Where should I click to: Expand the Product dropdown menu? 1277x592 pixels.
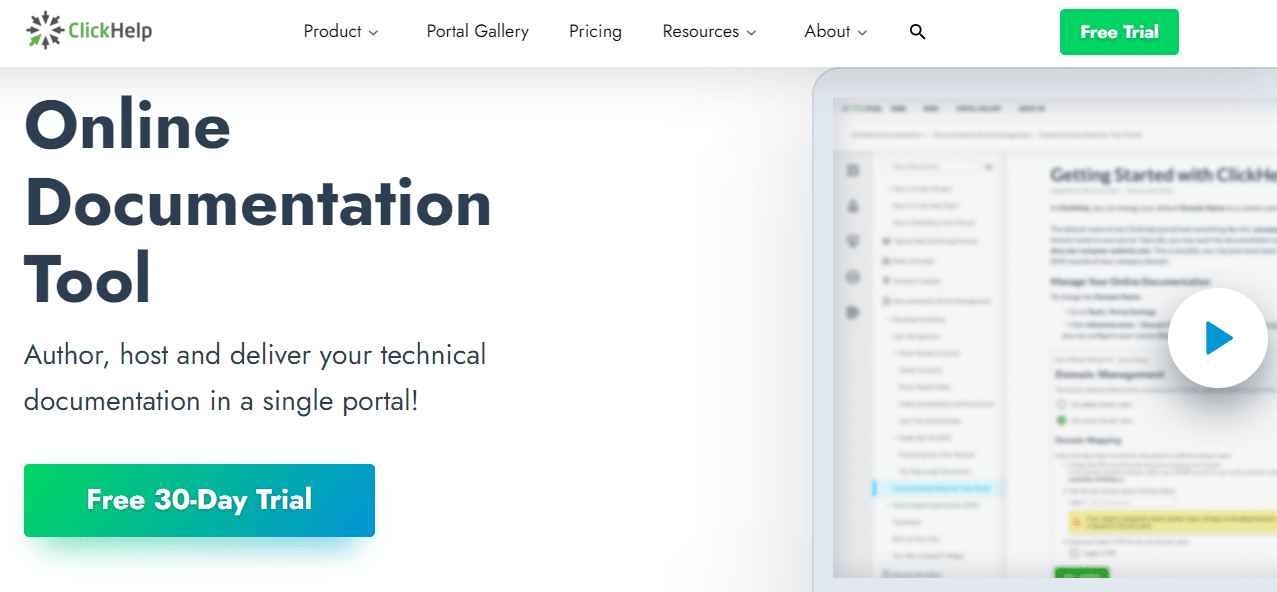click(341, 32)
